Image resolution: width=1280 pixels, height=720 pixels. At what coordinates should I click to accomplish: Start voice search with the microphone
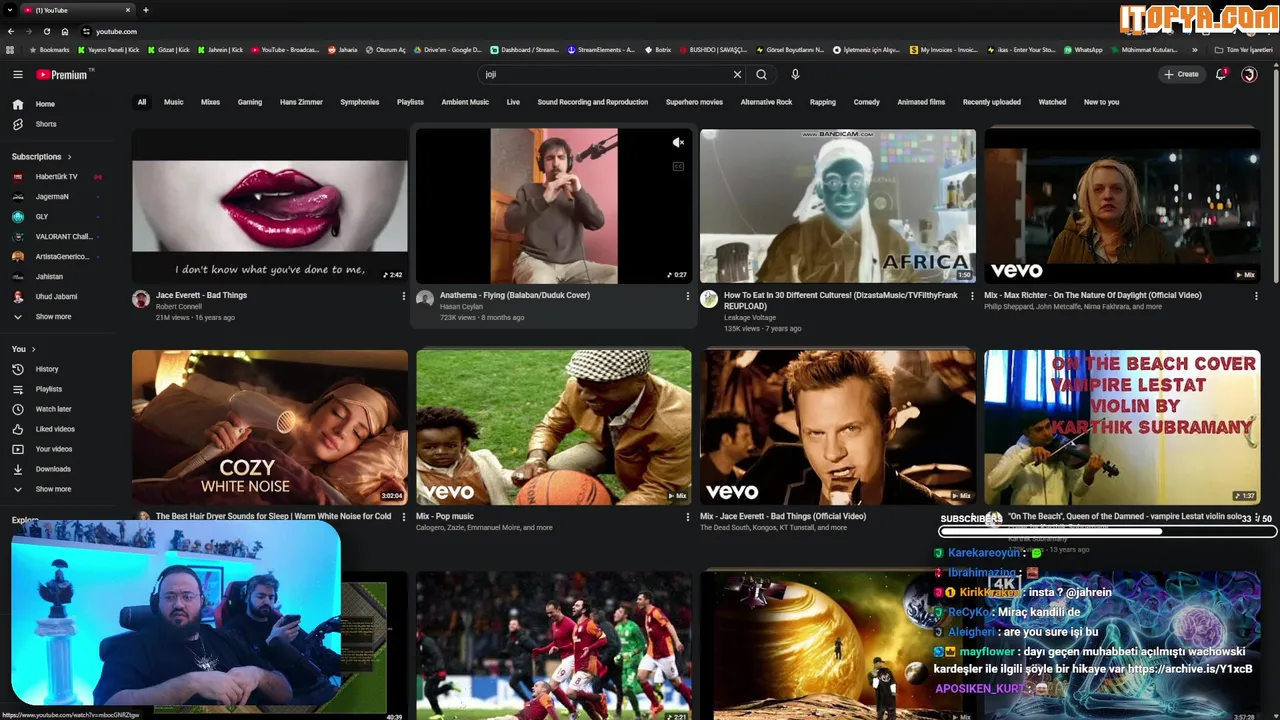[x=795, y=74]
